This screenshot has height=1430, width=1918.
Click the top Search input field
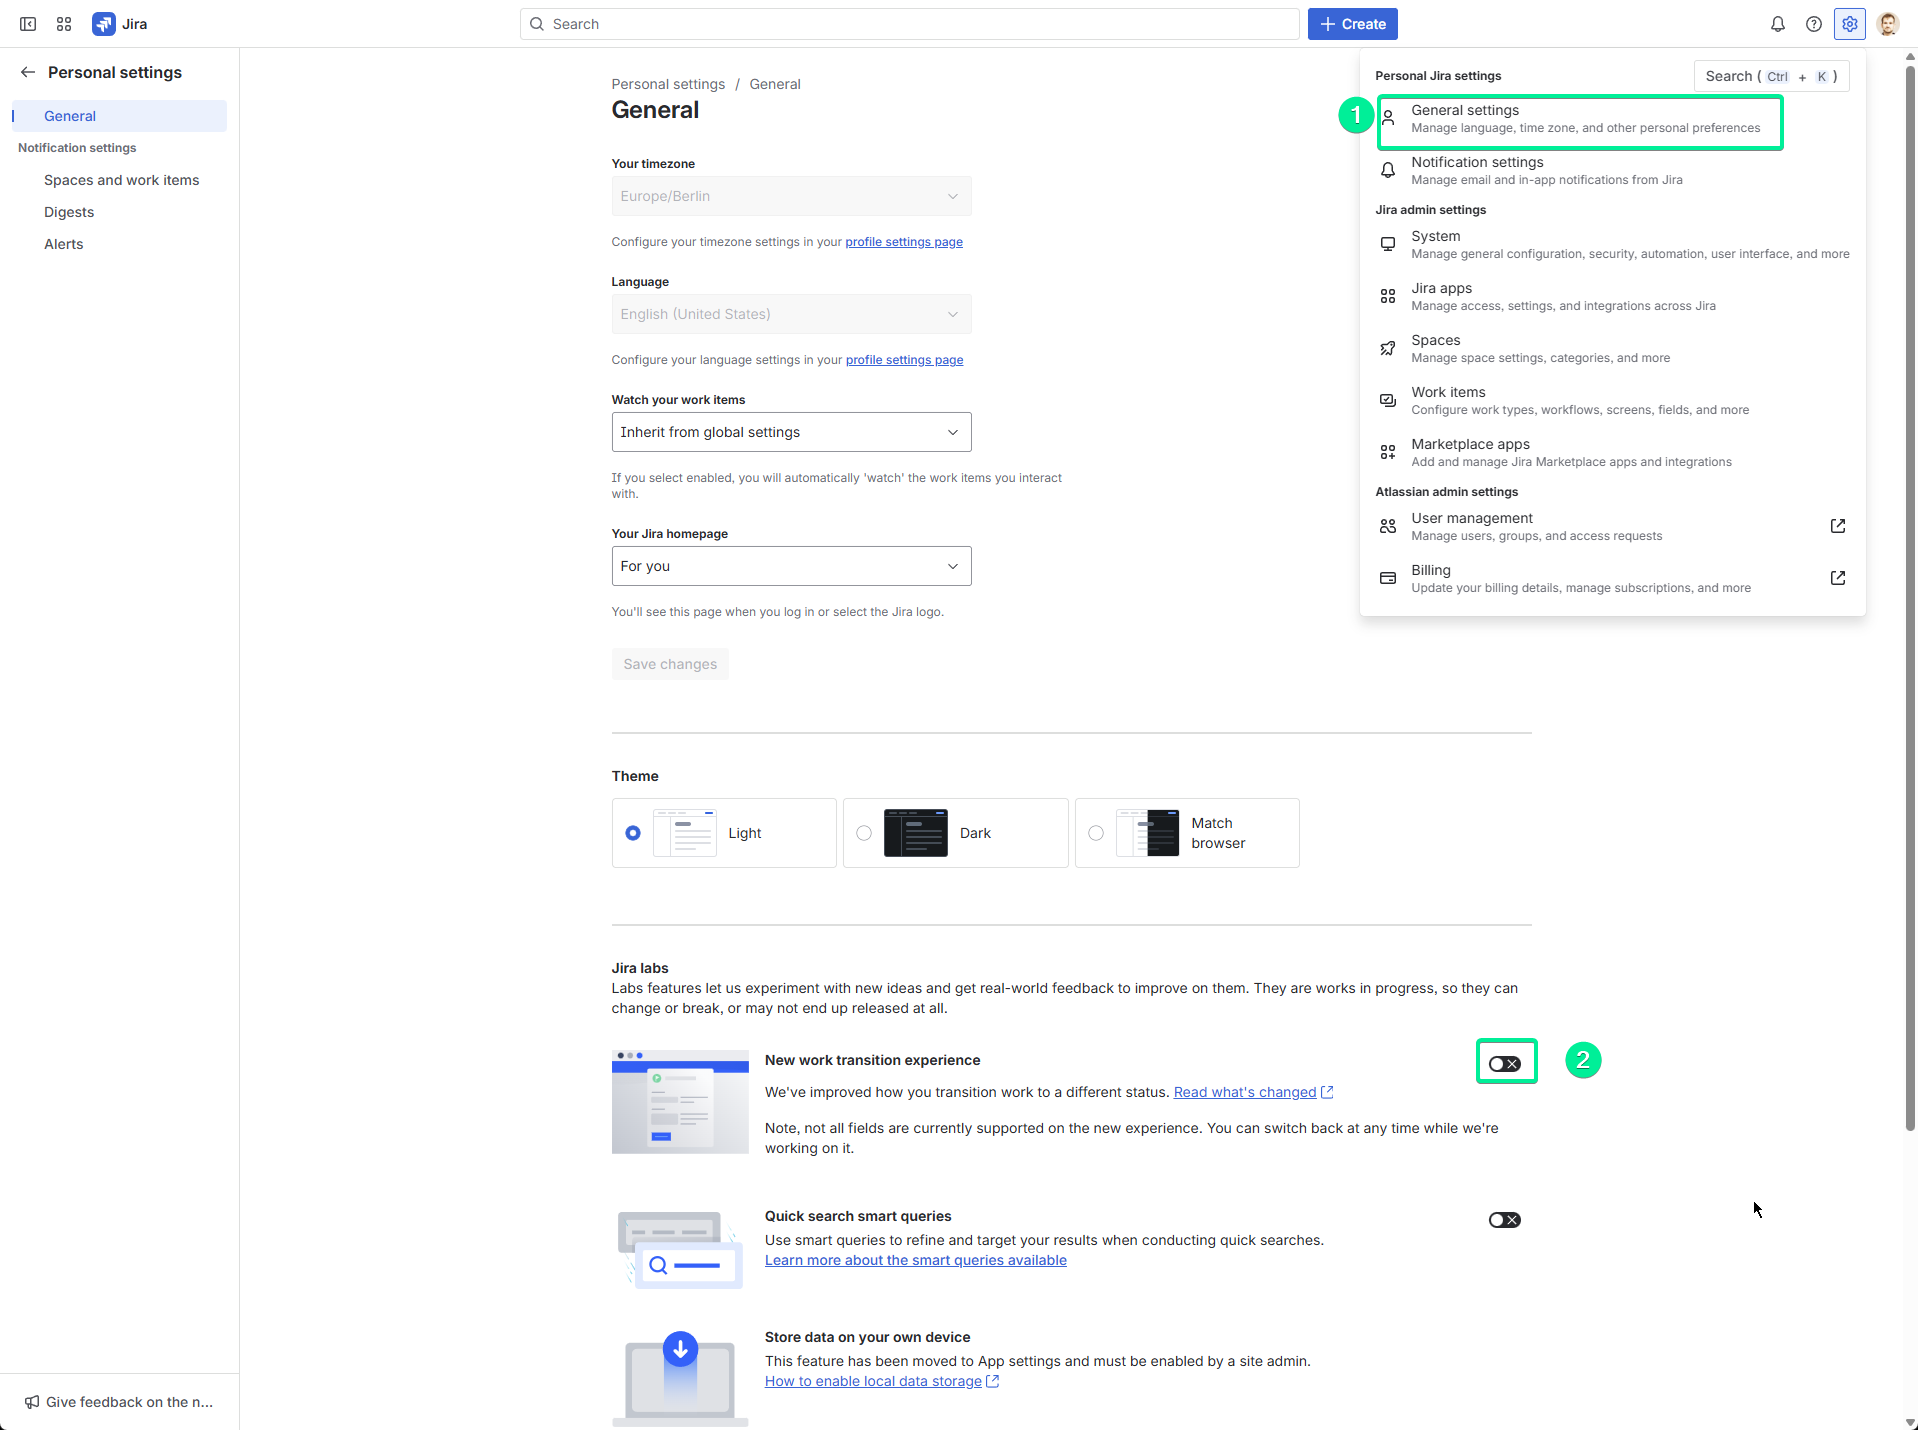click(909, 24)
